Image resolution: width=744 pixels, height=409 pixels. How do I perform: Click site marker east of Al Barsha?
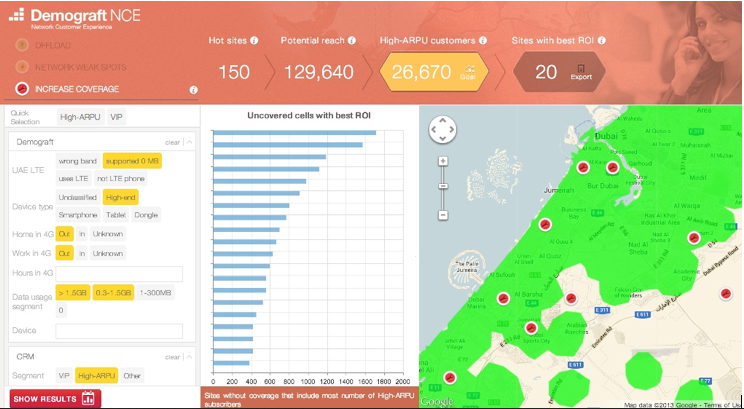(x=571, y=298)
